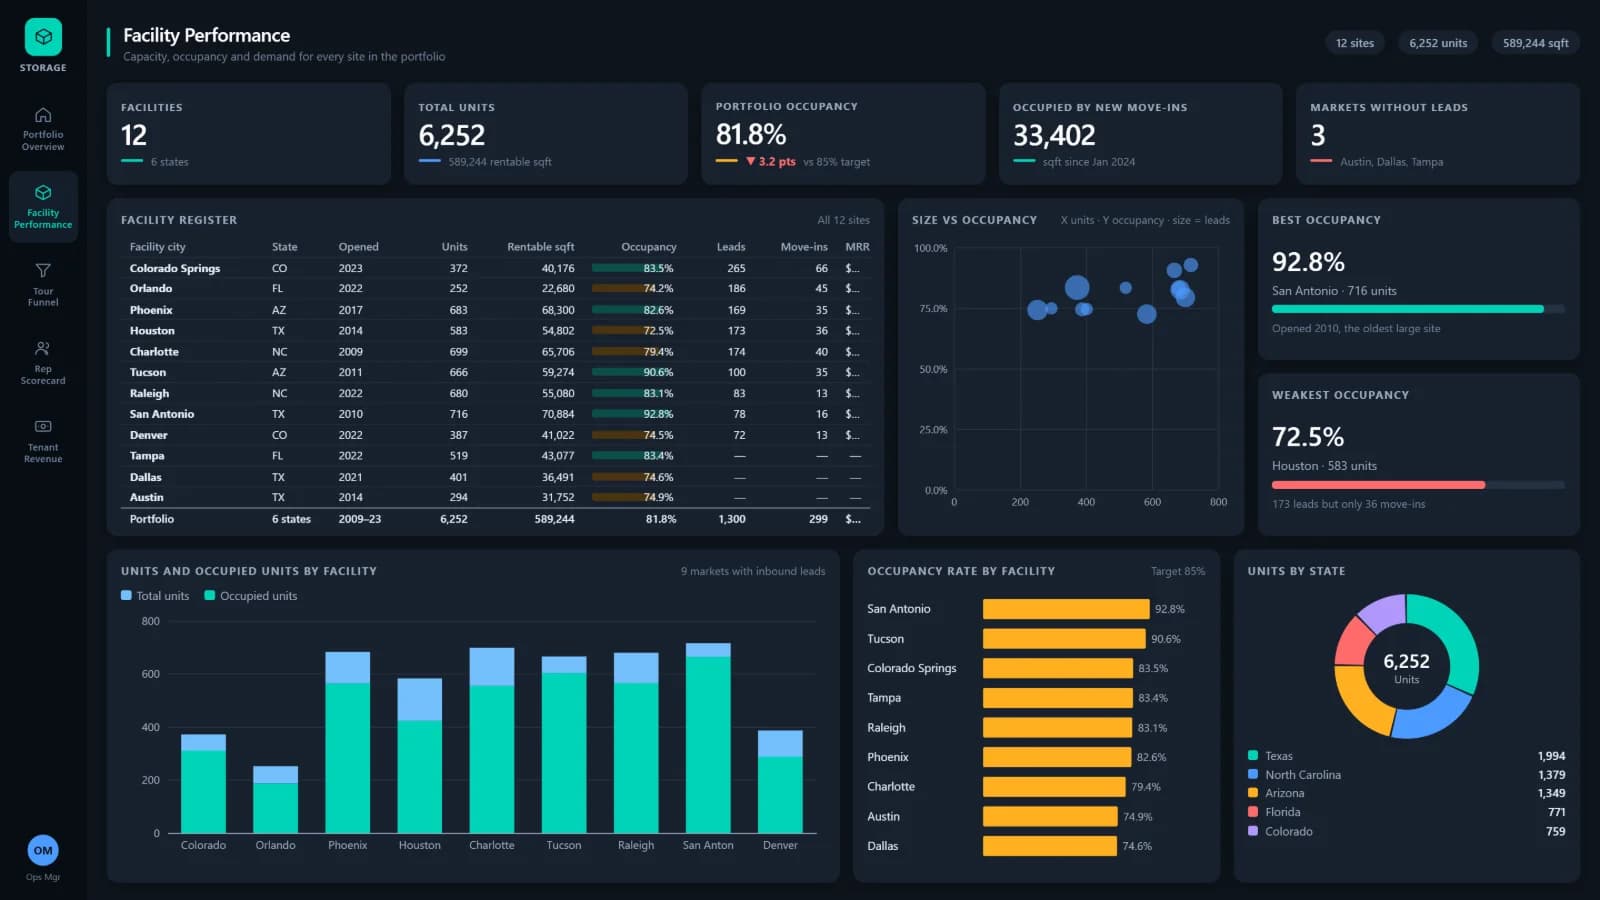Select the Denver row in register

tap(495, 435)
